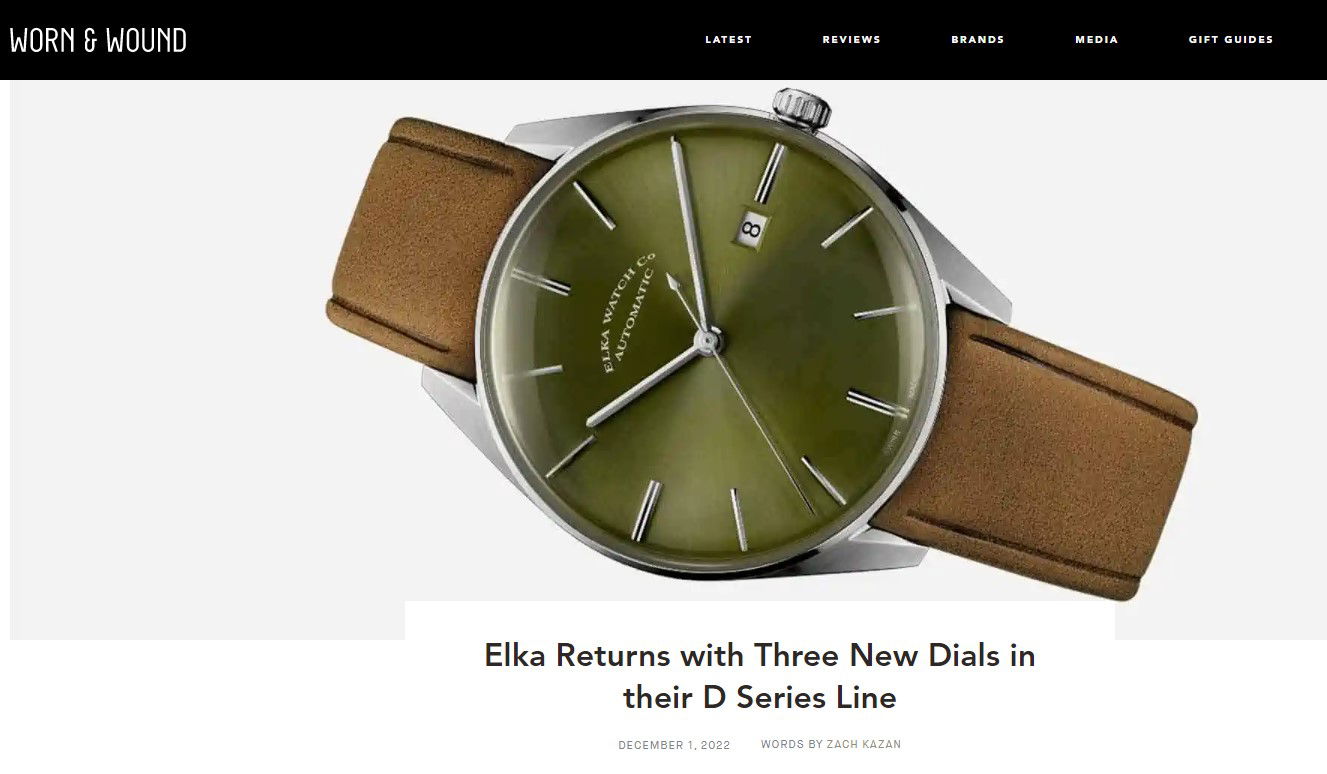Click the December 1, 2022 publish date
This screenshot has height=774, width=1327.
tap(674, 745)
